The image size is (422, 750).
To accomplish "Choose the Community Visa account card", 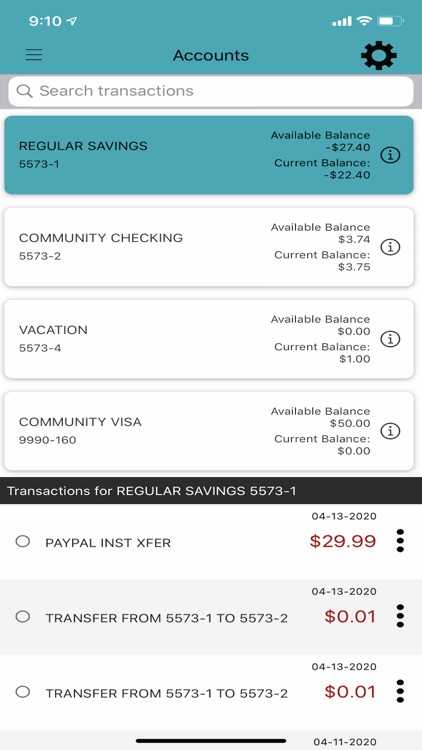I will (x=209, y=431).
